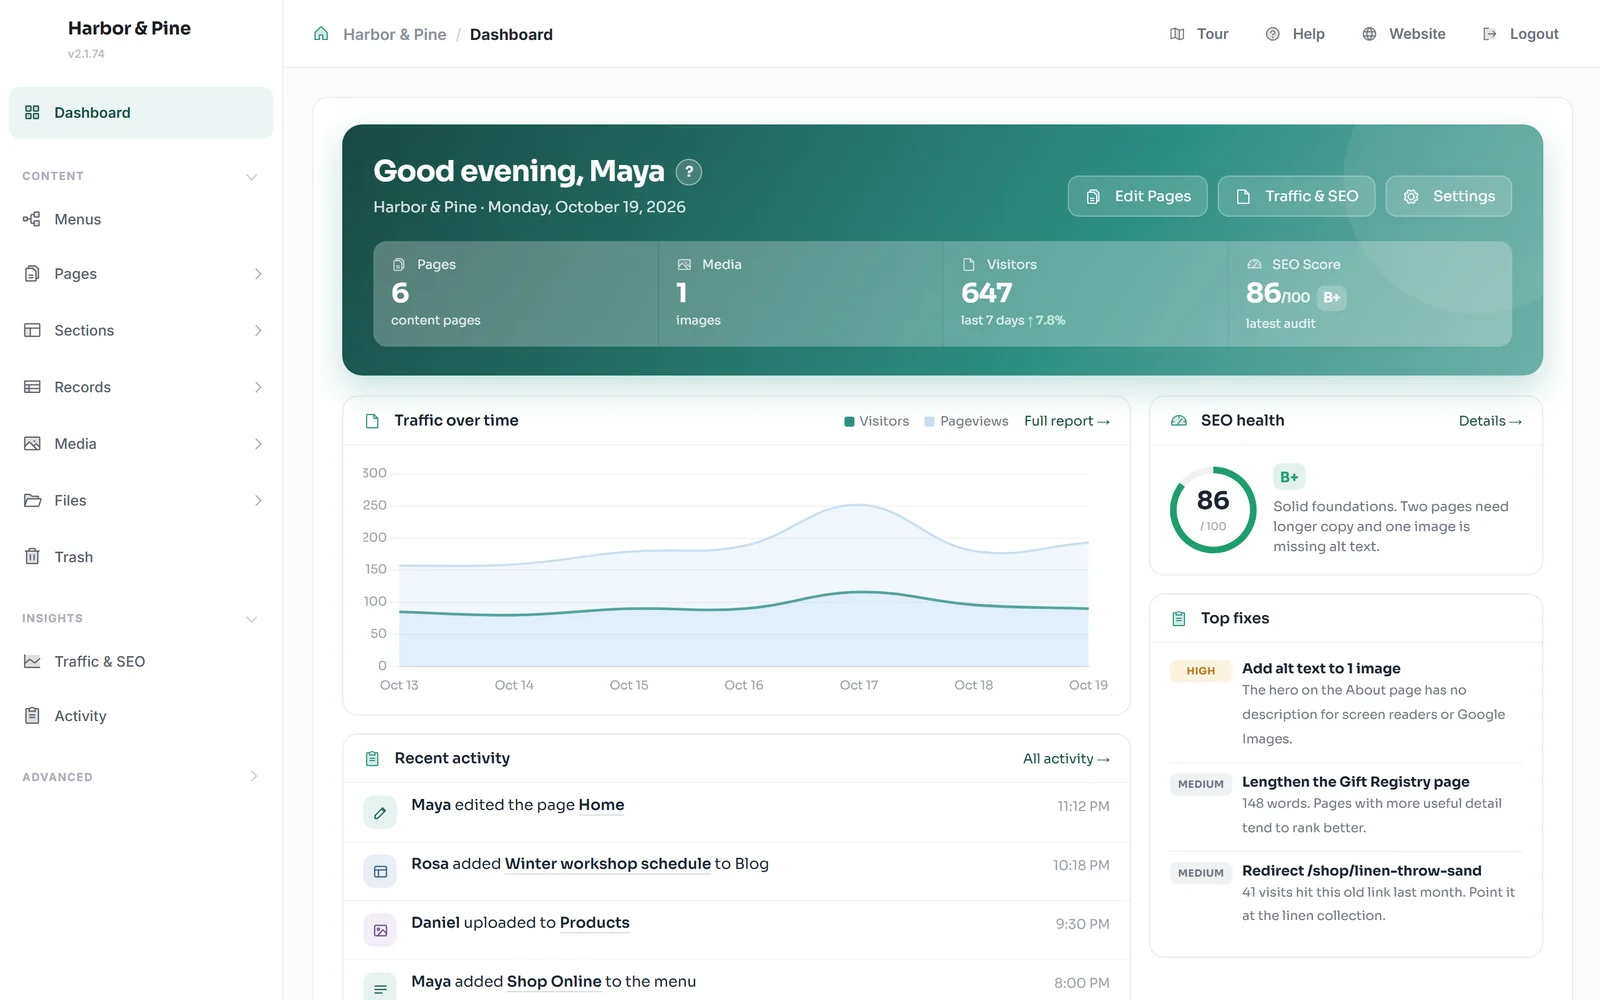Click the Home link in Recent activity

(x=601, y=805)
